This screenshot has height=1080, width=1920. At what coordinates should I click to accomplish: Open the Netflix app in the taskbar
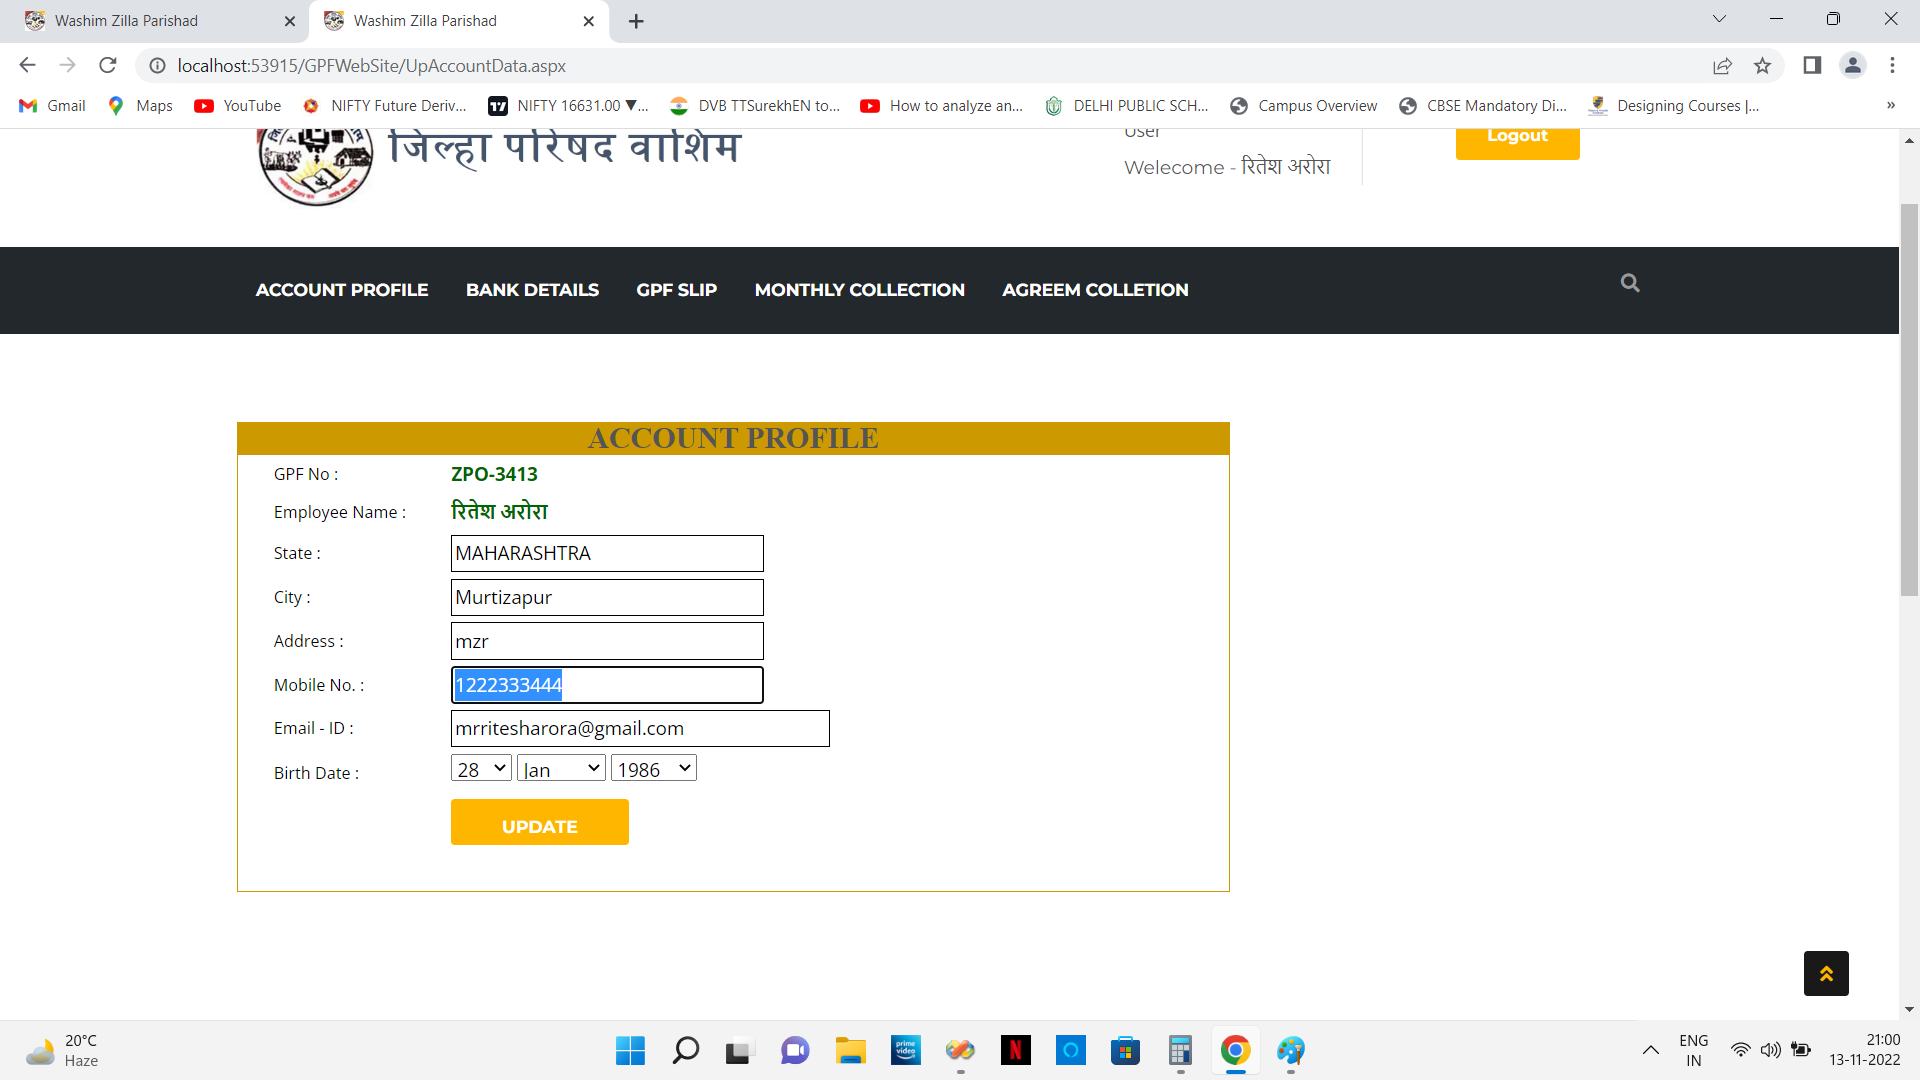tap(1015, 1050)
